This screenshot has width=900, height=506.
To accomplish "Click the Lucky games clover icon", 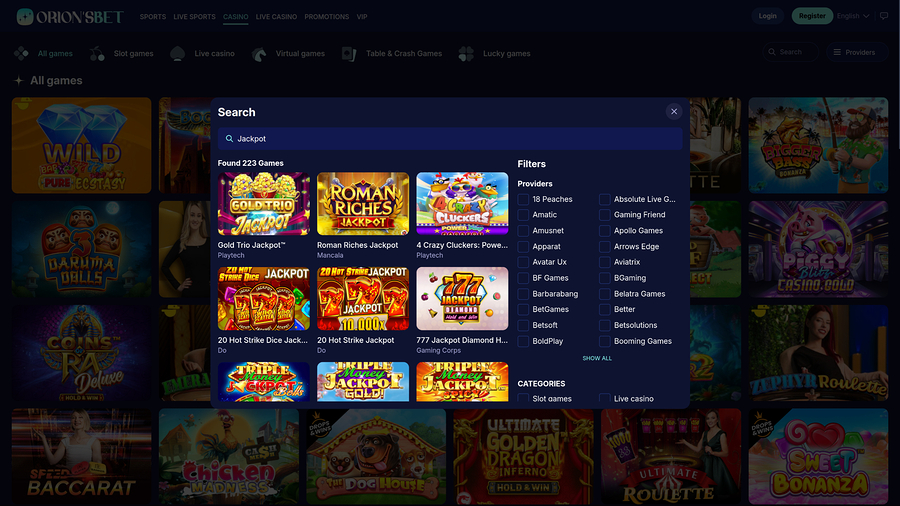I will [x=466, y=53].
